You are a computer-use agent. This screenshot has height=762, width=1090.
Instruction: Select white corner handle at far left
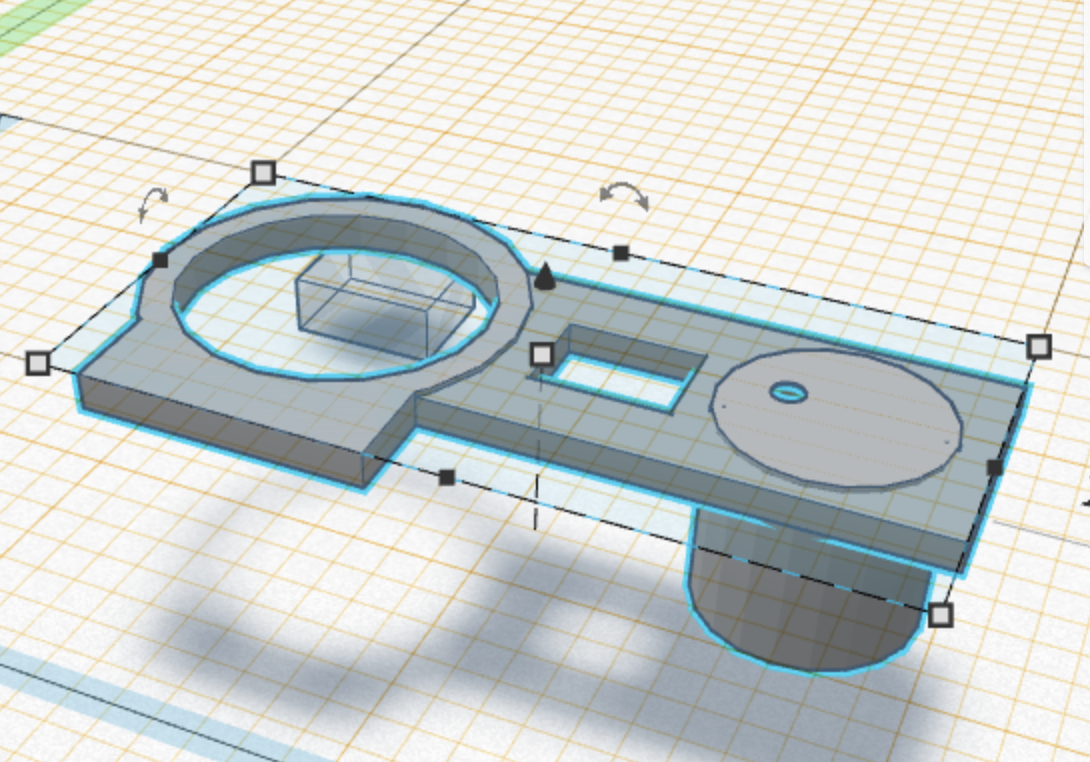coord(38,362)
